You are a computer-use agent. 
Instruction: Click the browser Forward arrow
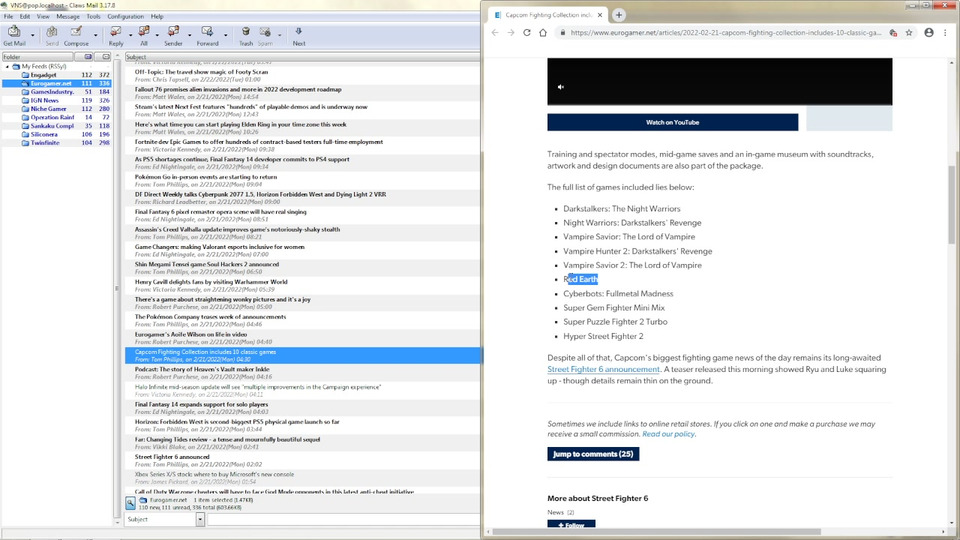(x=511, y=32)
